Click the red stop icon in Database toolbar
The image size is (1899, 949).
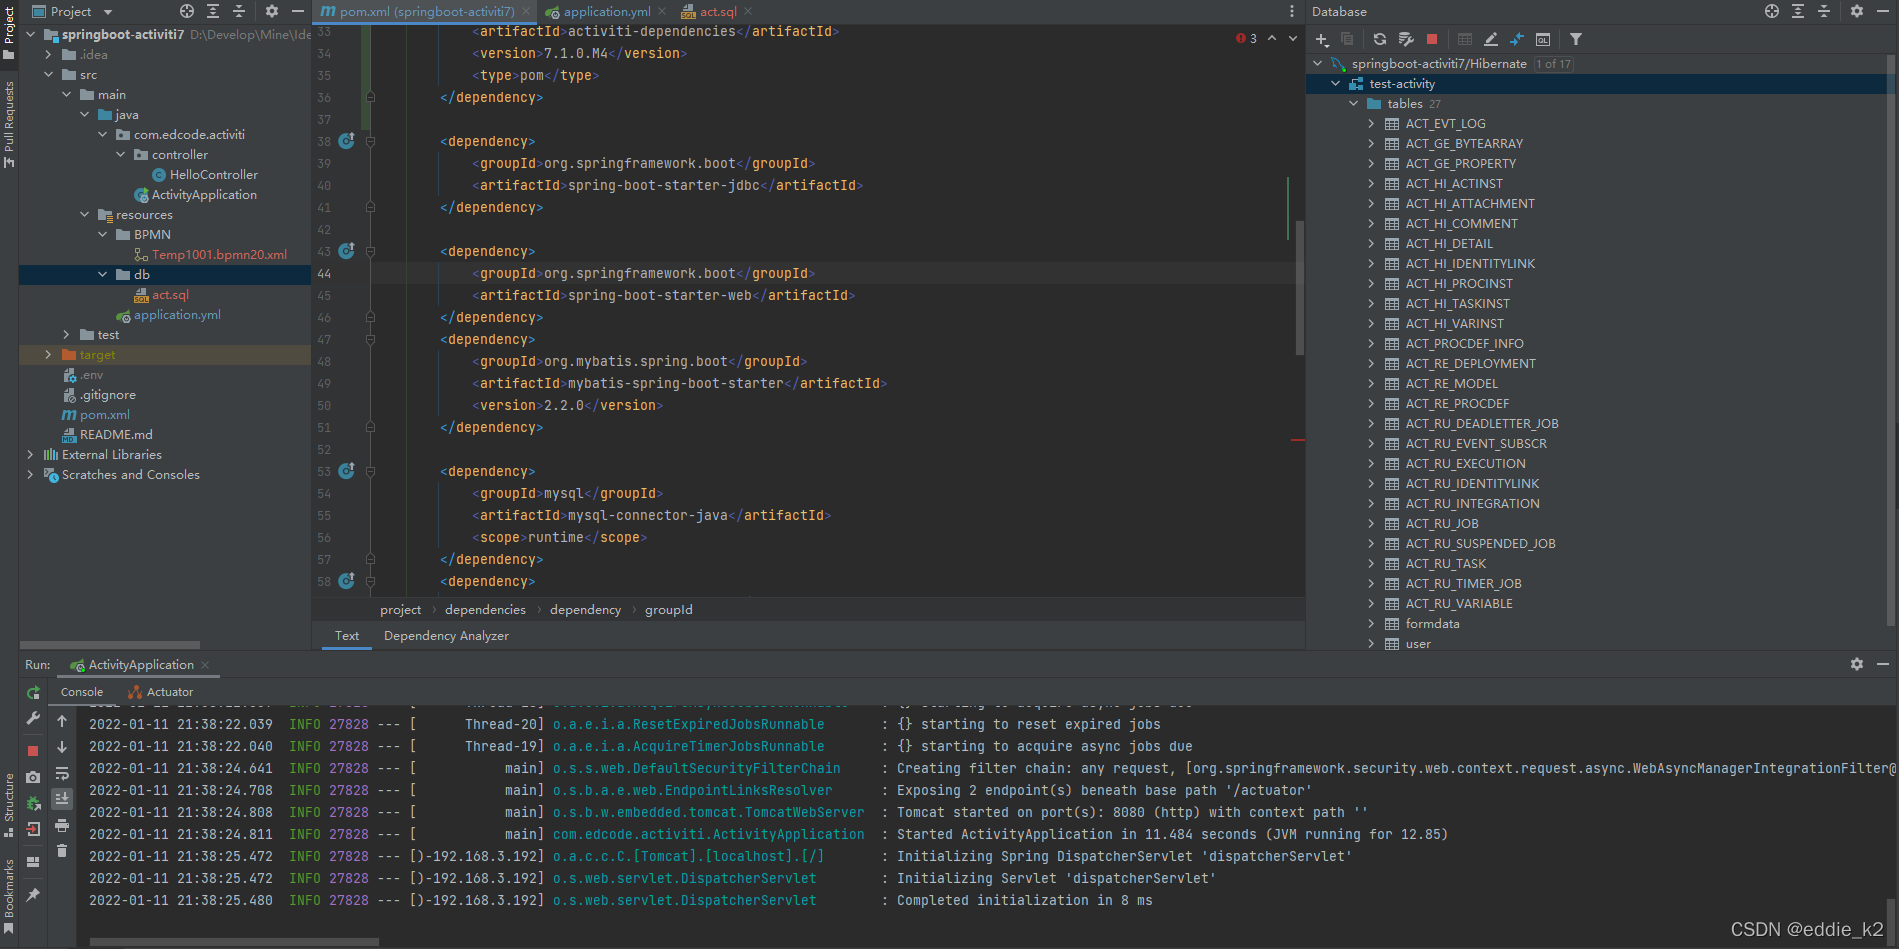[1432, 39]
